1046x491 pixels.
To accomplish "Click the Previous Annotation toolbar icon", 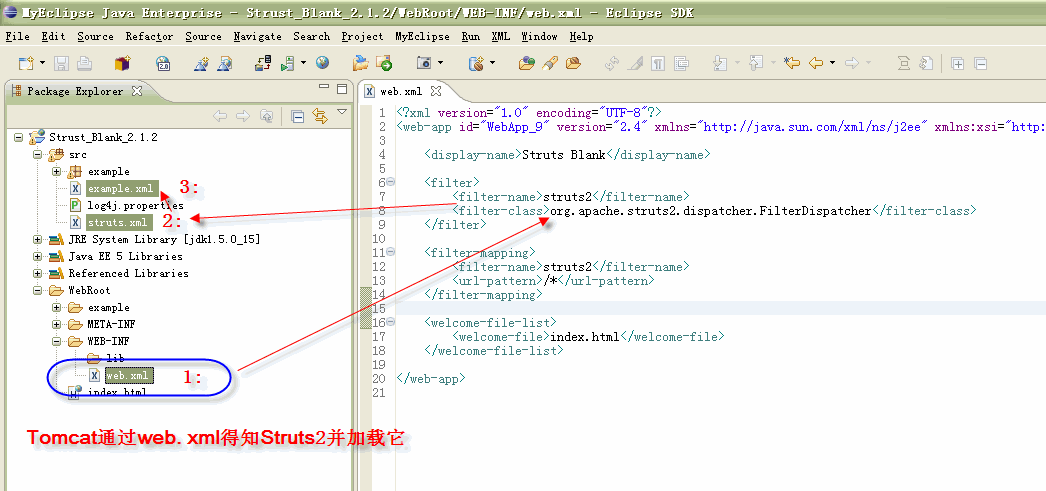I will (756, 63).
